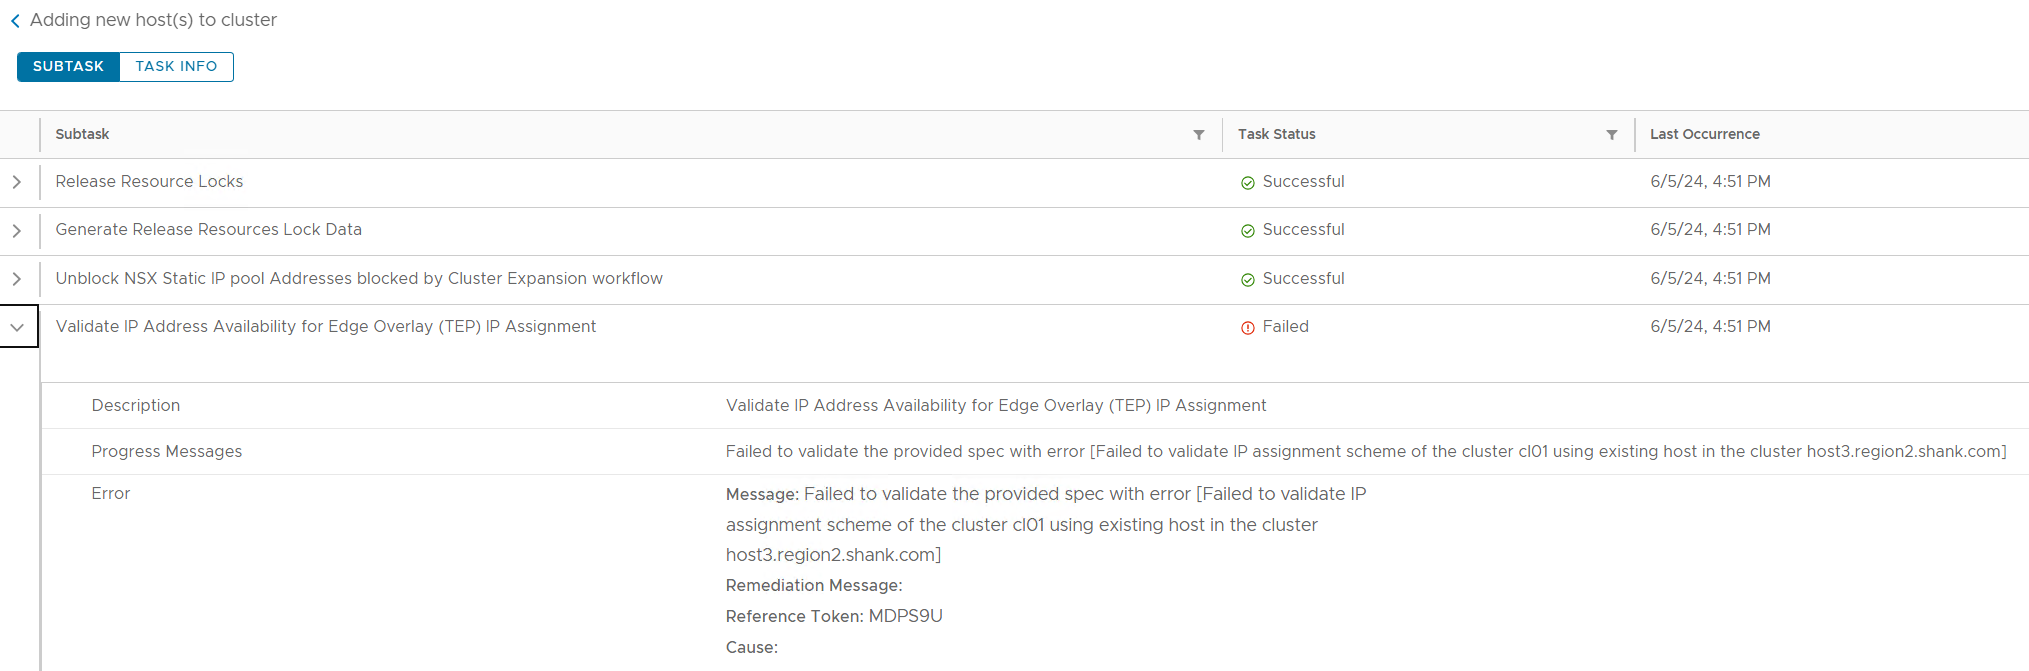Expand the Release Resource Locks row
The height and width of the screenshot is (671, 2029).
[x=17, y=182]
